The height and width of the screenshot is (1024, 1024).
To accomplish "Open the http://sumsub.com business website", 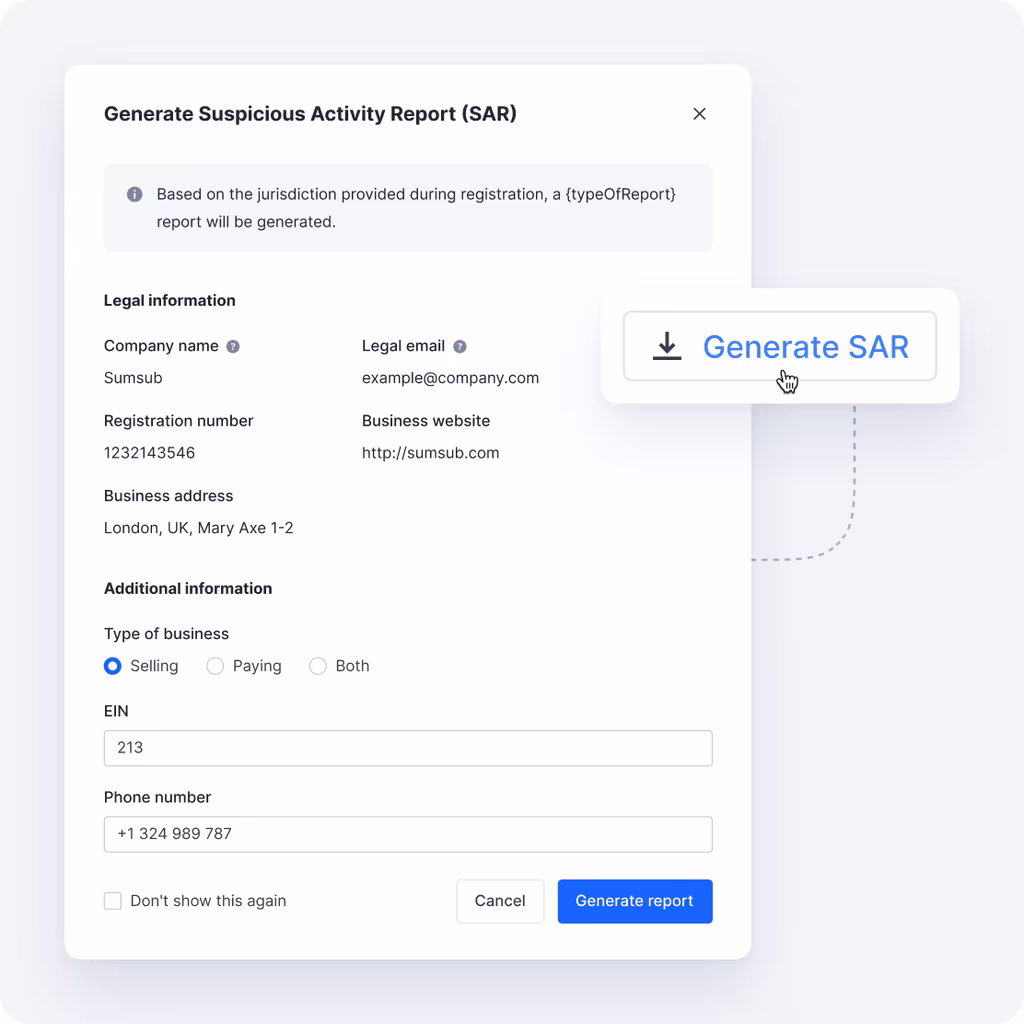I will point(430,453).
